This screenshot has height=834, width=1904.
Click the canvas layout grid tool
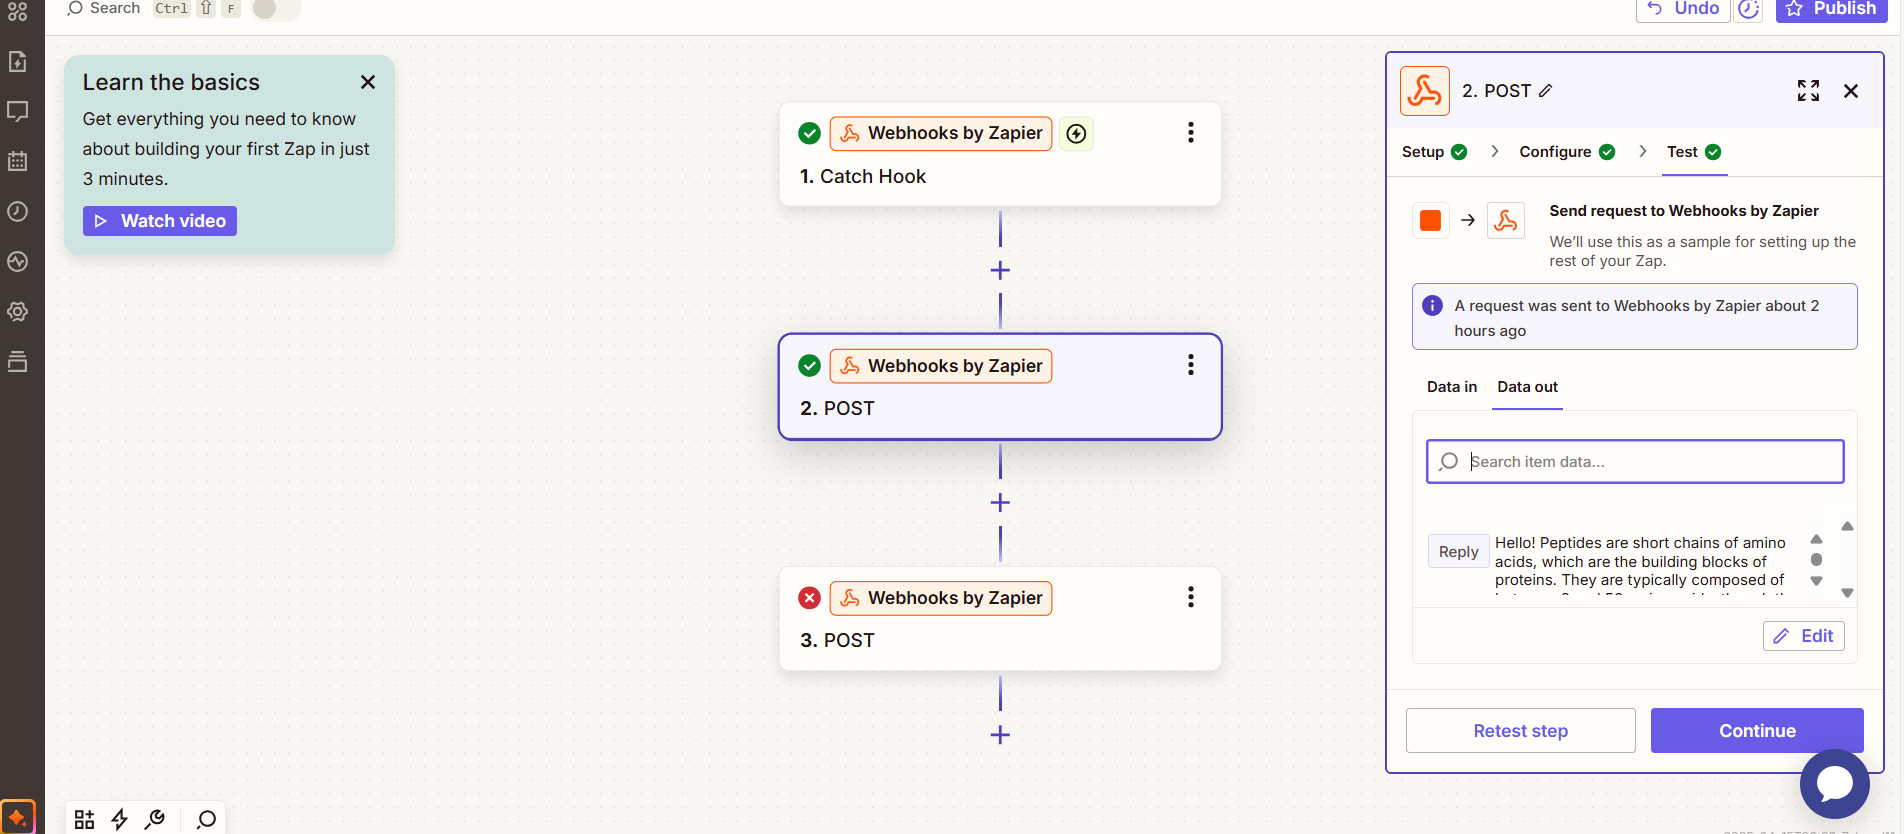pos(85,820)
